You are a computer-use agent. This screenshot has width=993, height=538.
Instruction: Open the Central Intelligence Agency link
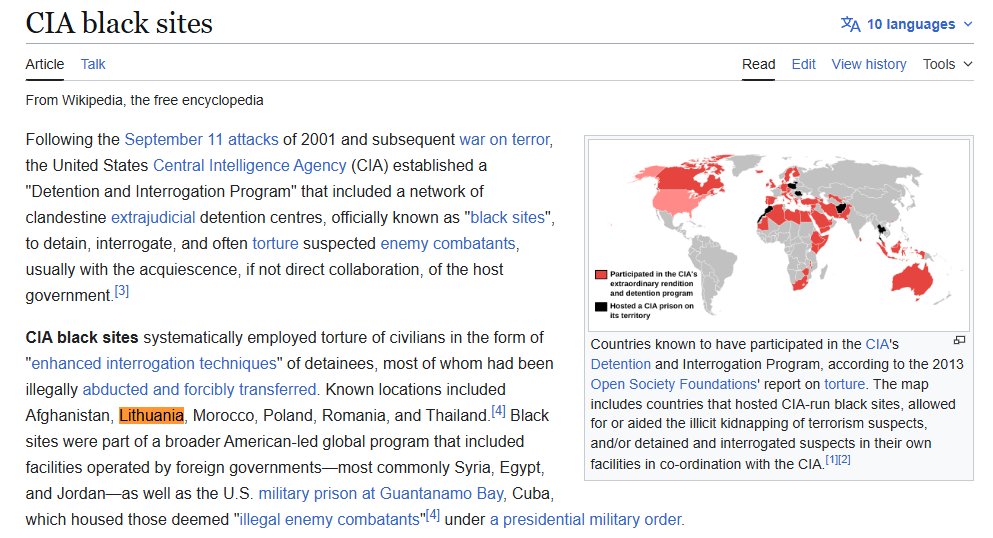250,165
